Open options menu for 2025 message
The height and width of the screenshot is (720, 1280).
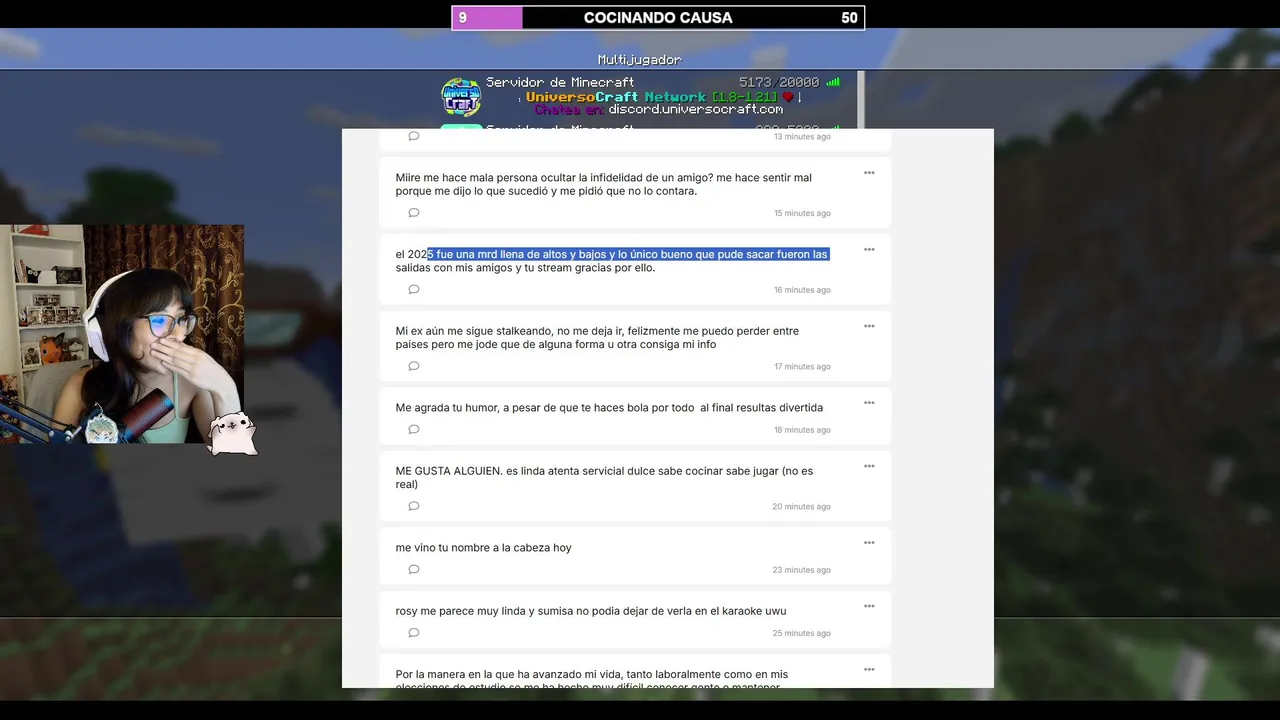click(869, 250)
